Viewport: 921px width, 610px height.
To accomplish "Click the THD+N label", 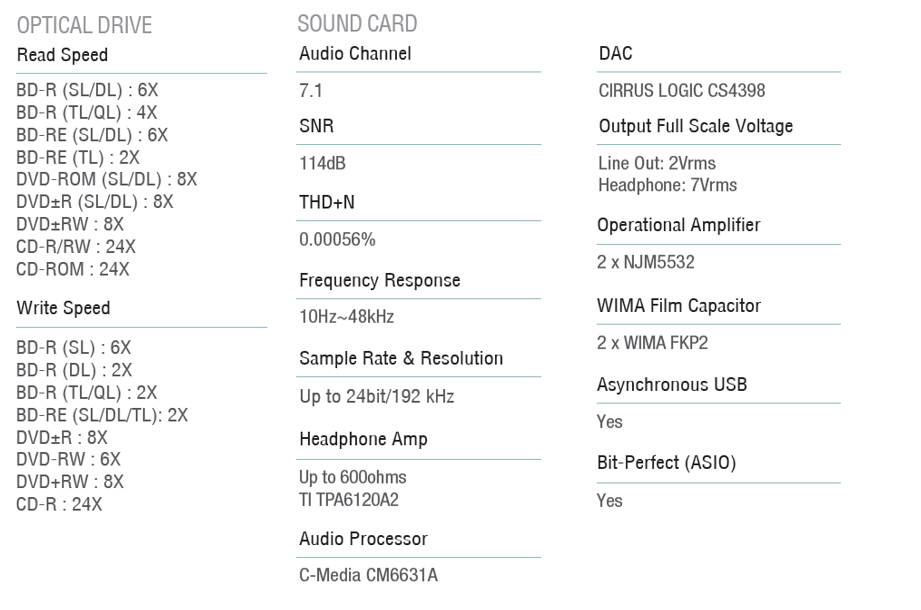I will coord(327,202).
